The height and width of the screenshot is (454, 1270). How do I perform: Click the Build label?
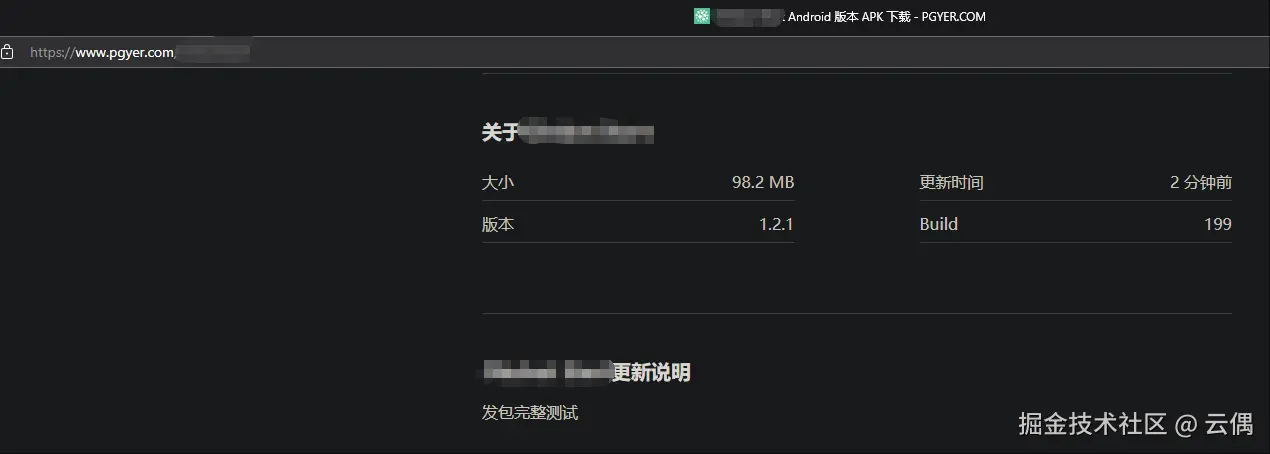(x=939, y=224)
